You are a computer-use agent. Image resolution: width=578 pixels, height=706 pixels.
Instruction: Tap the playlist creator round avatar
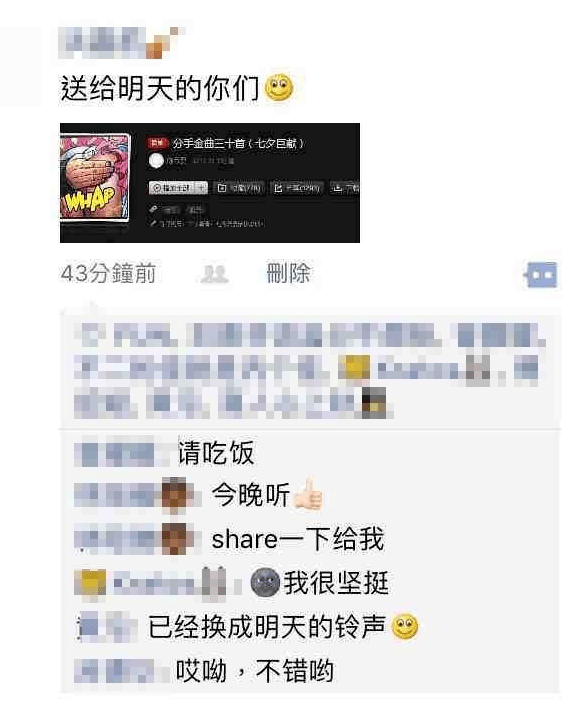click(156, 161)
